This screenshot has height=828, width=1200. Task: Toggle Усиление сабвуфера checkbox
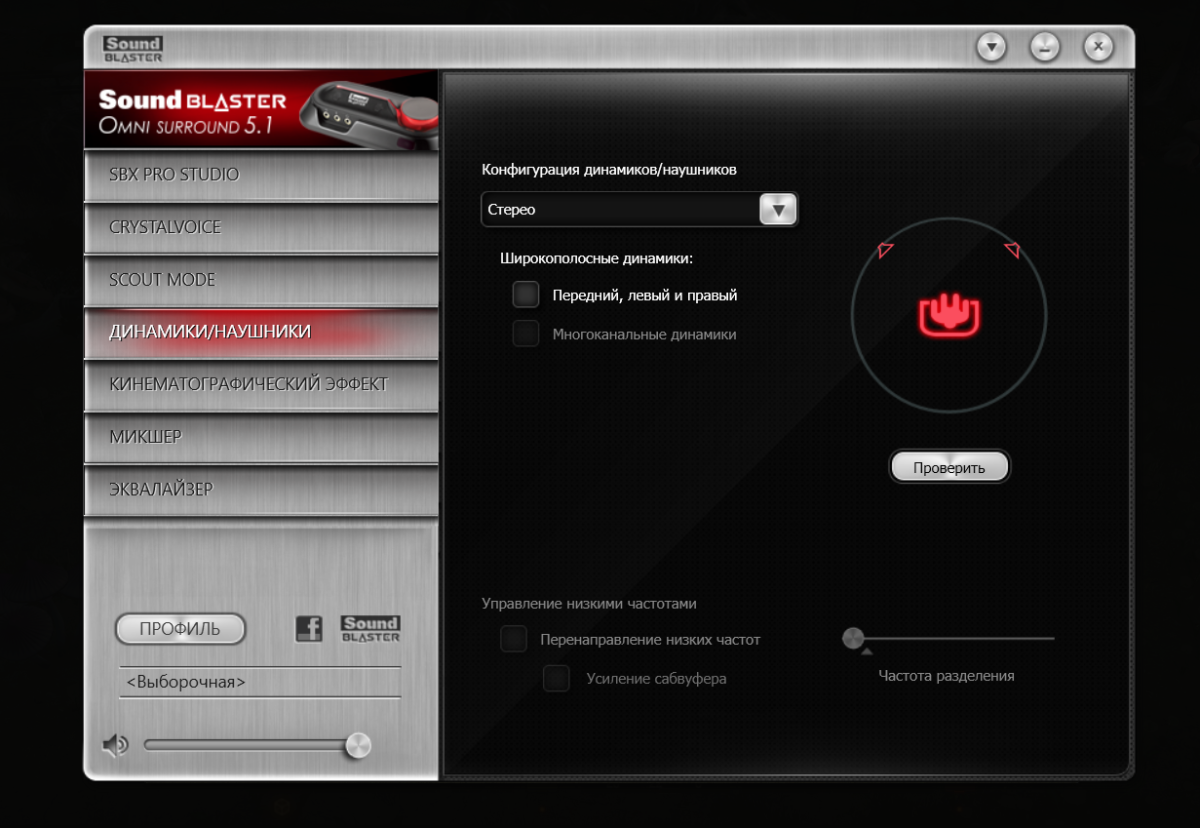coord(556,678)
